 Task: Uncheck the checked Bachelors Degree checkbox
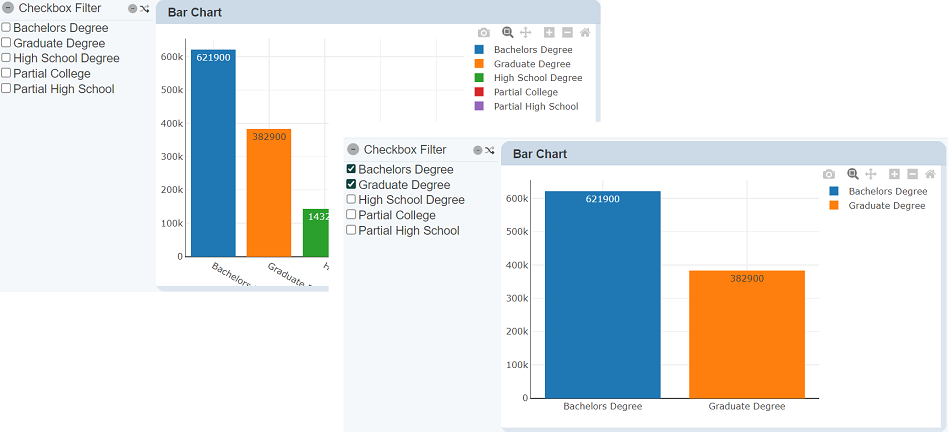[351, 170]
